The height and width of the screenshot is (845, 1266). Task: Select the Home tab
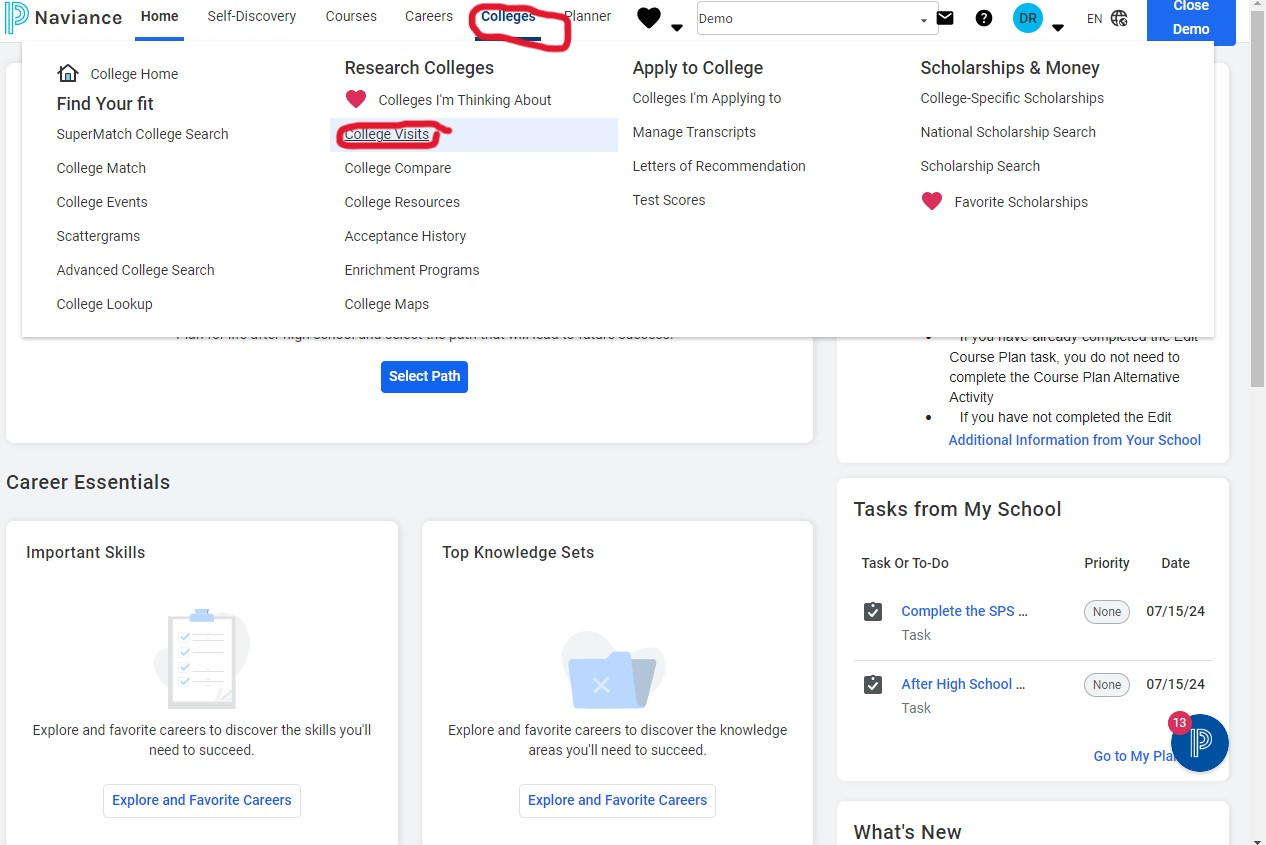(160, 17)
